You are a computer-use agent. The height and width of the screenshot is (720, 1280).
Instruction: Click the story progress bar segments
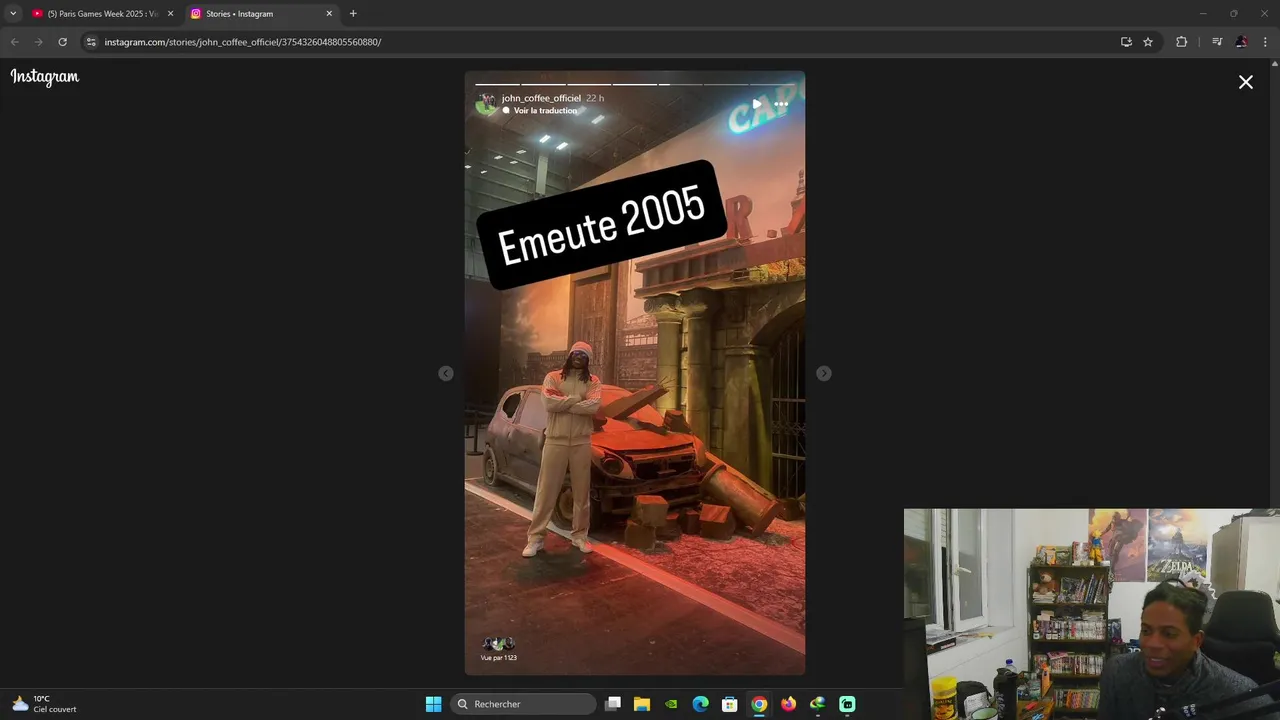coord(634,84)
